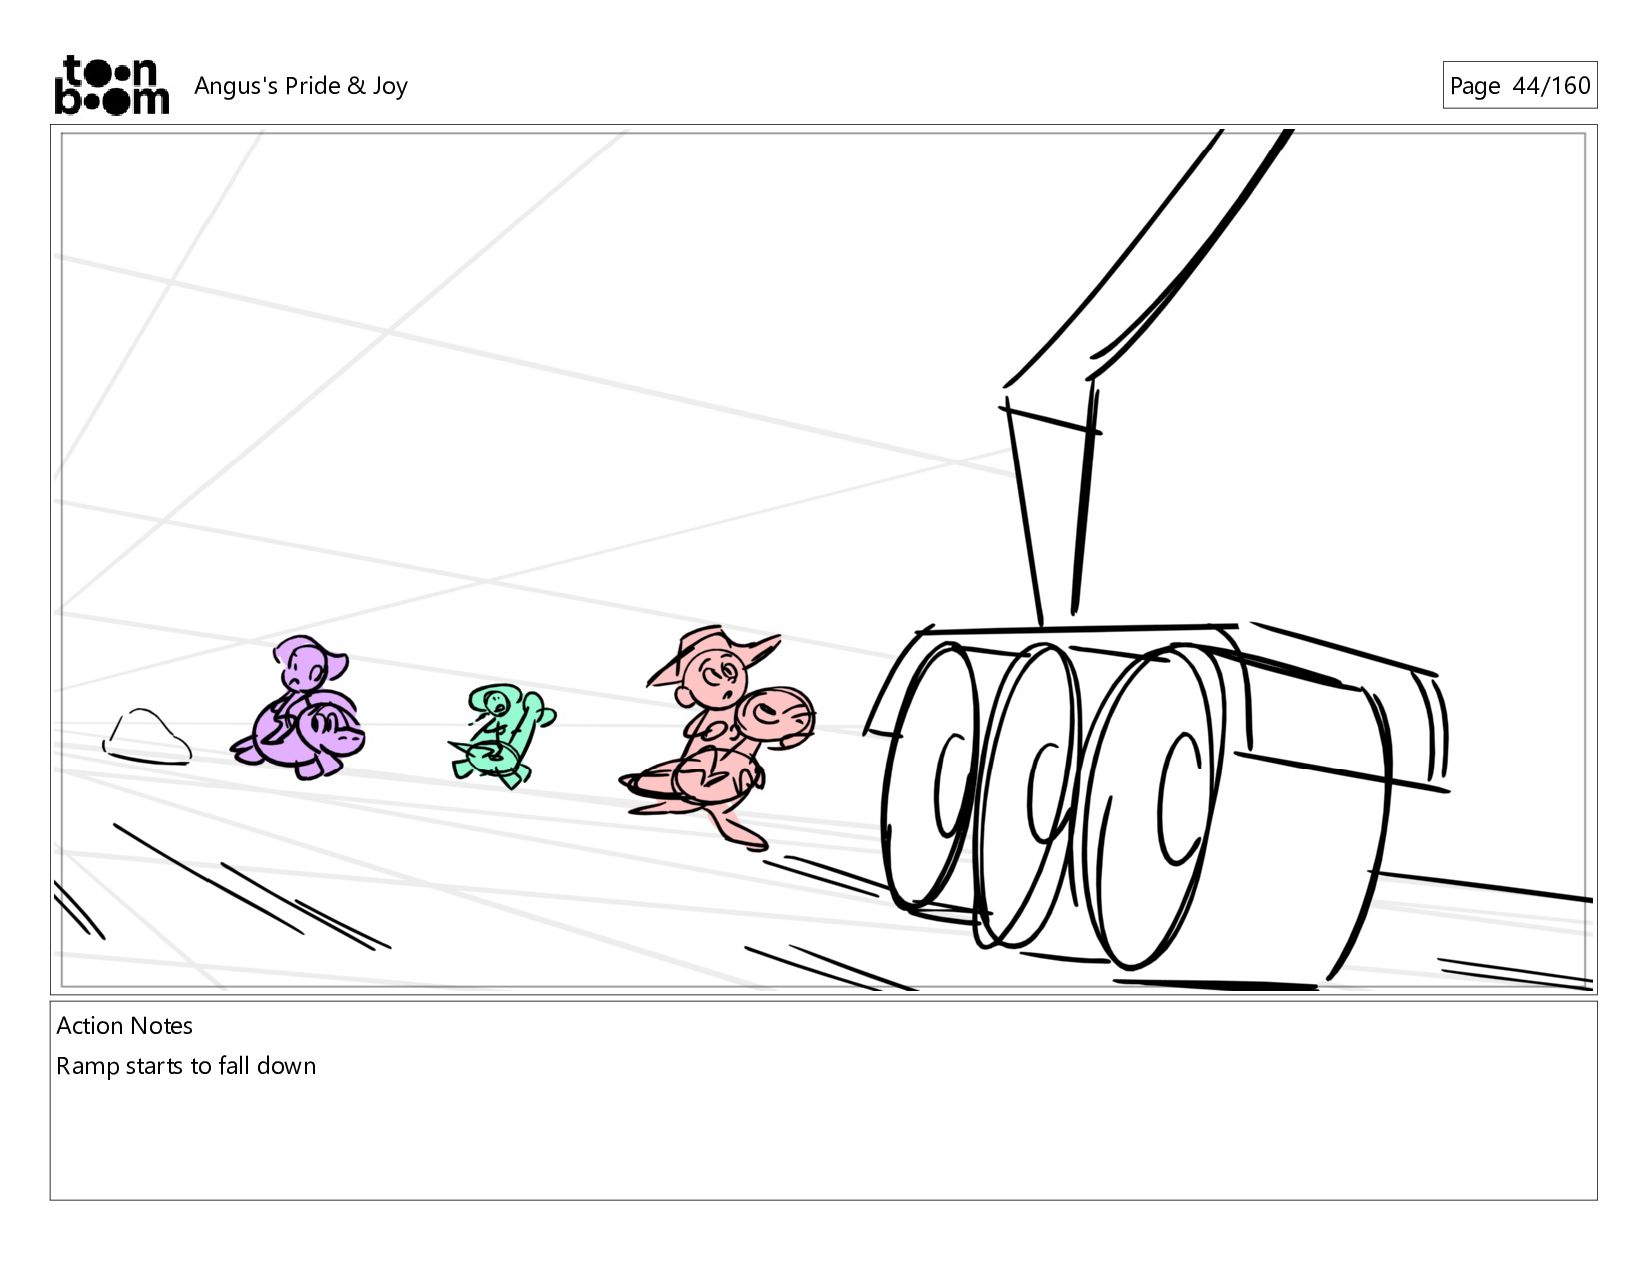This screenshot has height=1275, width=1650.
Task: Click the small rock sketch at left
Action: (147, 737)
